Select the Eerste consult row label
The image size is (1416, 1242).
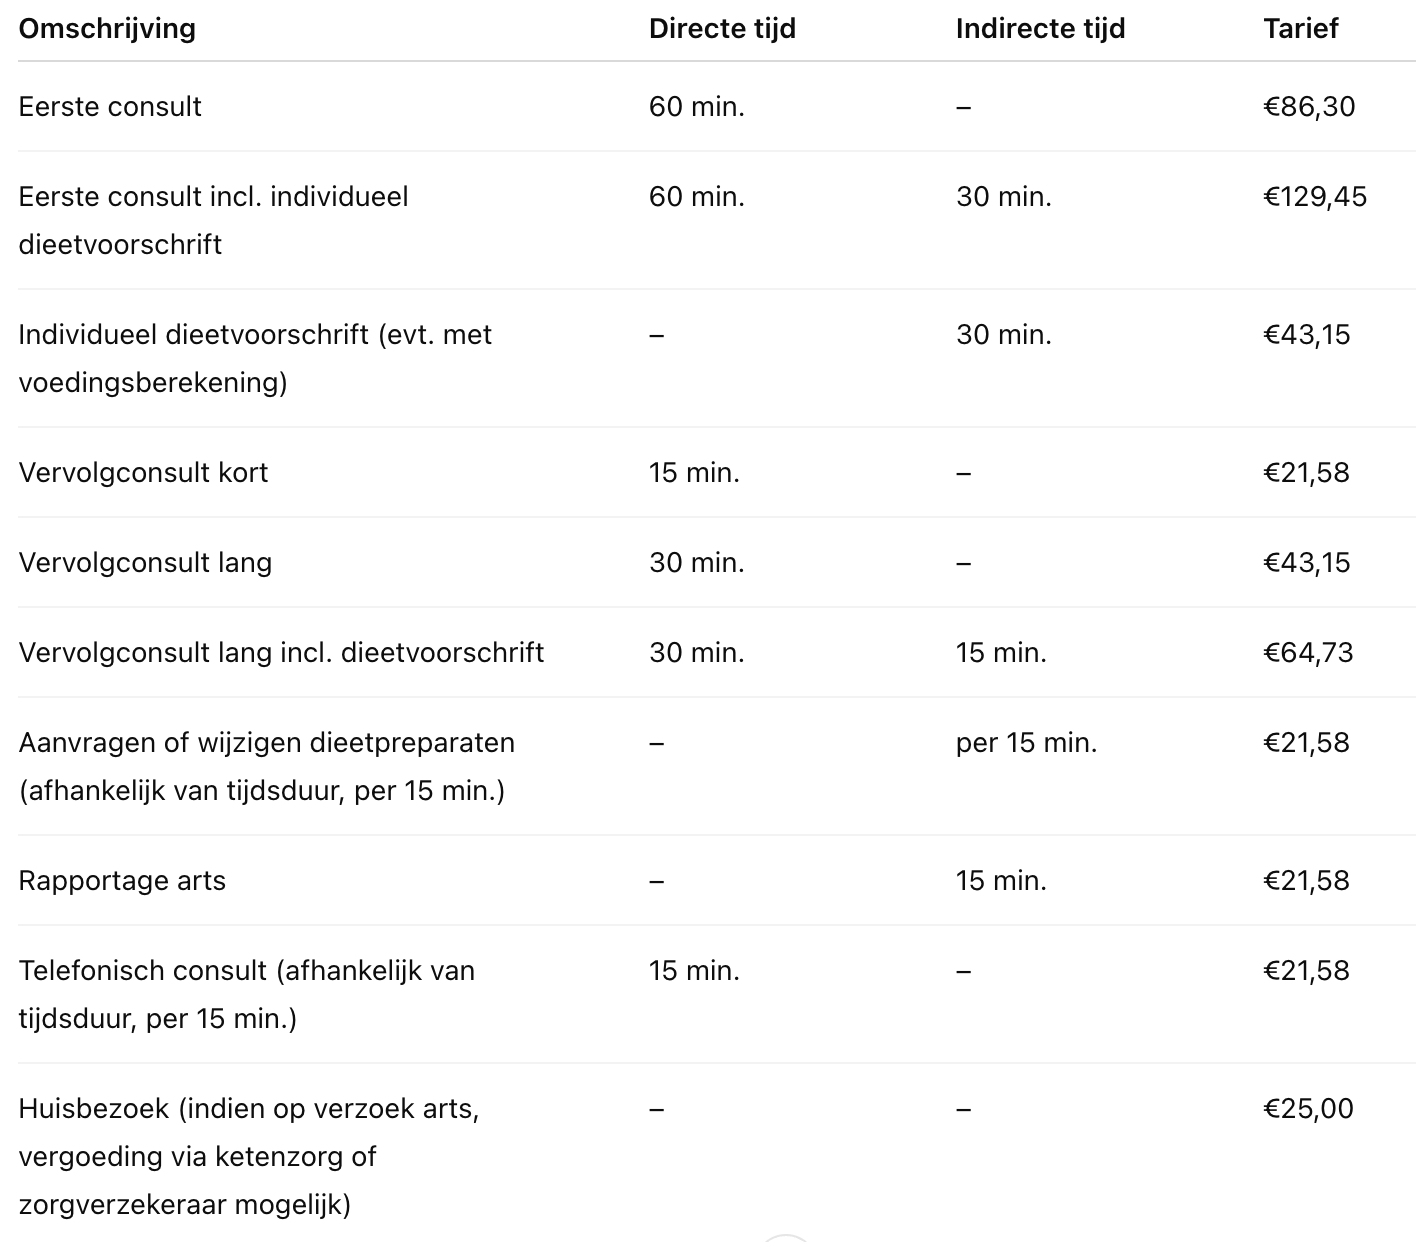110,106
